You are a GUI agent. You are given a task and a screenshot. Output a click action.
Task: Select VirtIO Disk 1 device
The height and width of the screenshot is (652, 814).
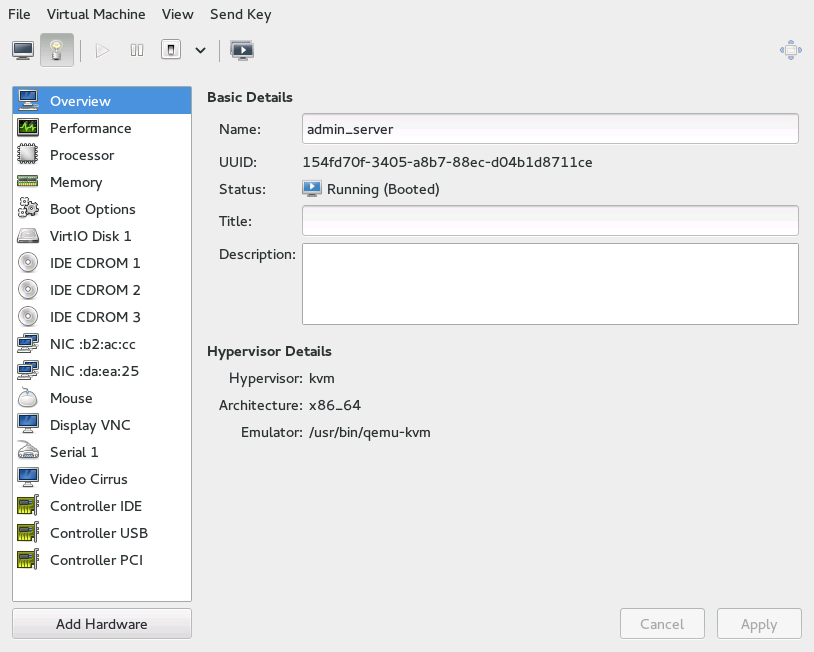click(90, 236)
